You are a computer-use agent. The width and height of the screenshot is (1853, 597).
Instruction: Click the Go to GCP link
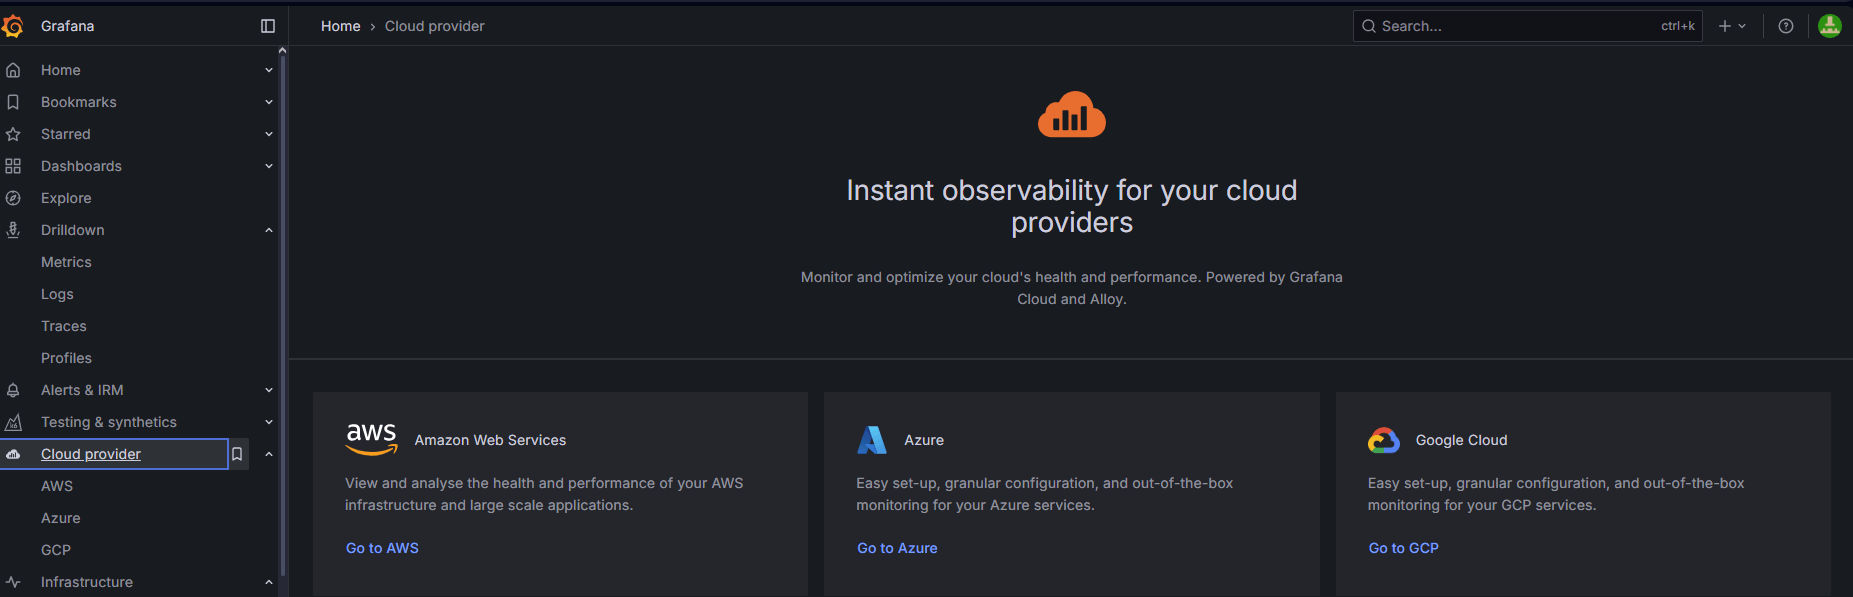pyautogui.click(x=1403, y=548)
